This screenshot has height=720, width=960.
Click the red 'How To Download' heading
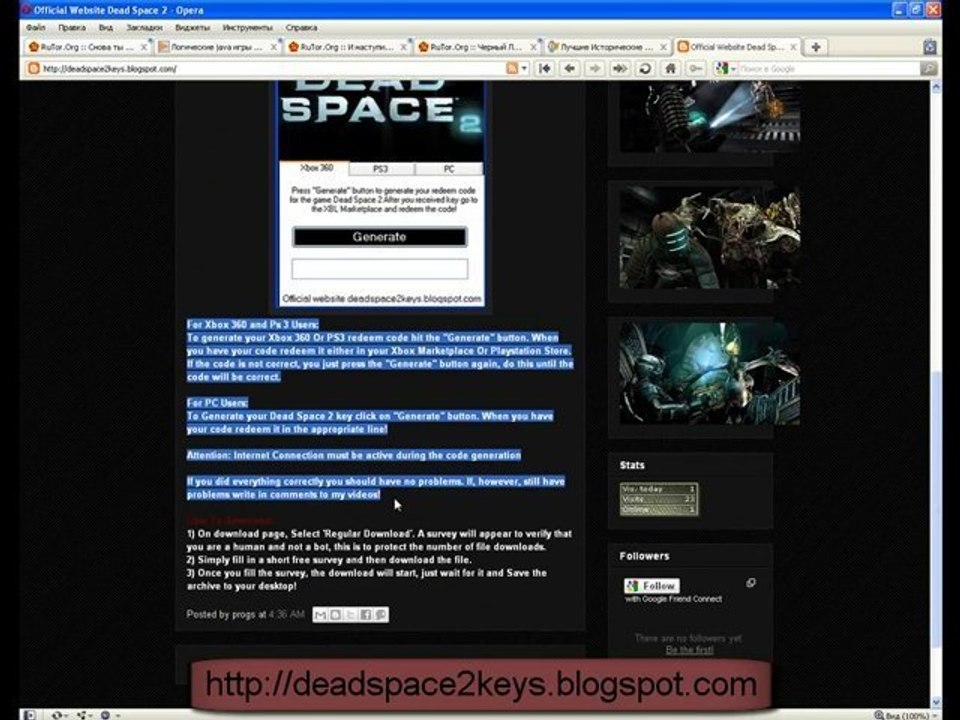tap(230, 520)
